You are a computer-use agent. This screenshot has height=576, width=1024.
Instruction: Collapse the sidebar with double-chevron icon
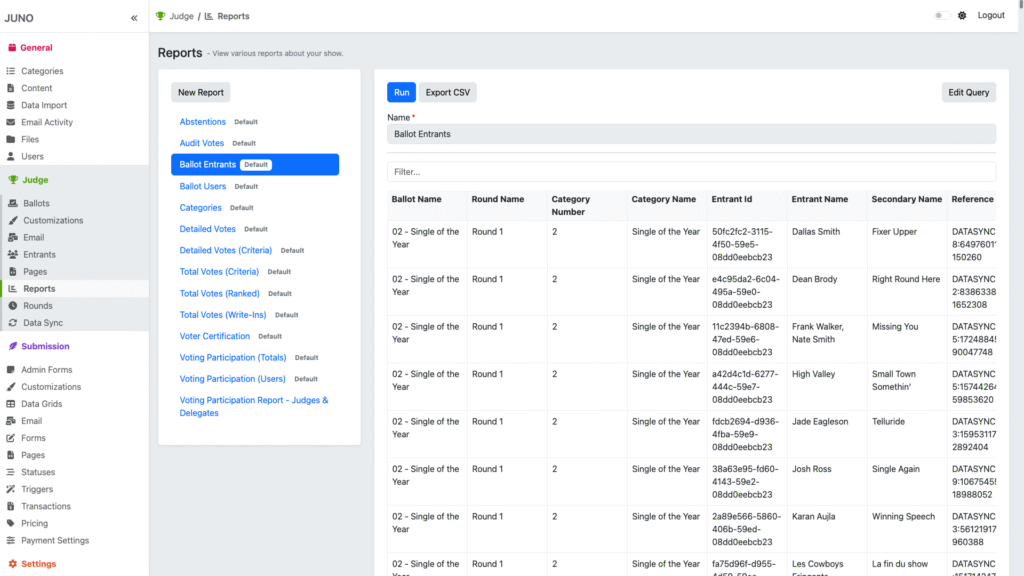tap(134, 18)
